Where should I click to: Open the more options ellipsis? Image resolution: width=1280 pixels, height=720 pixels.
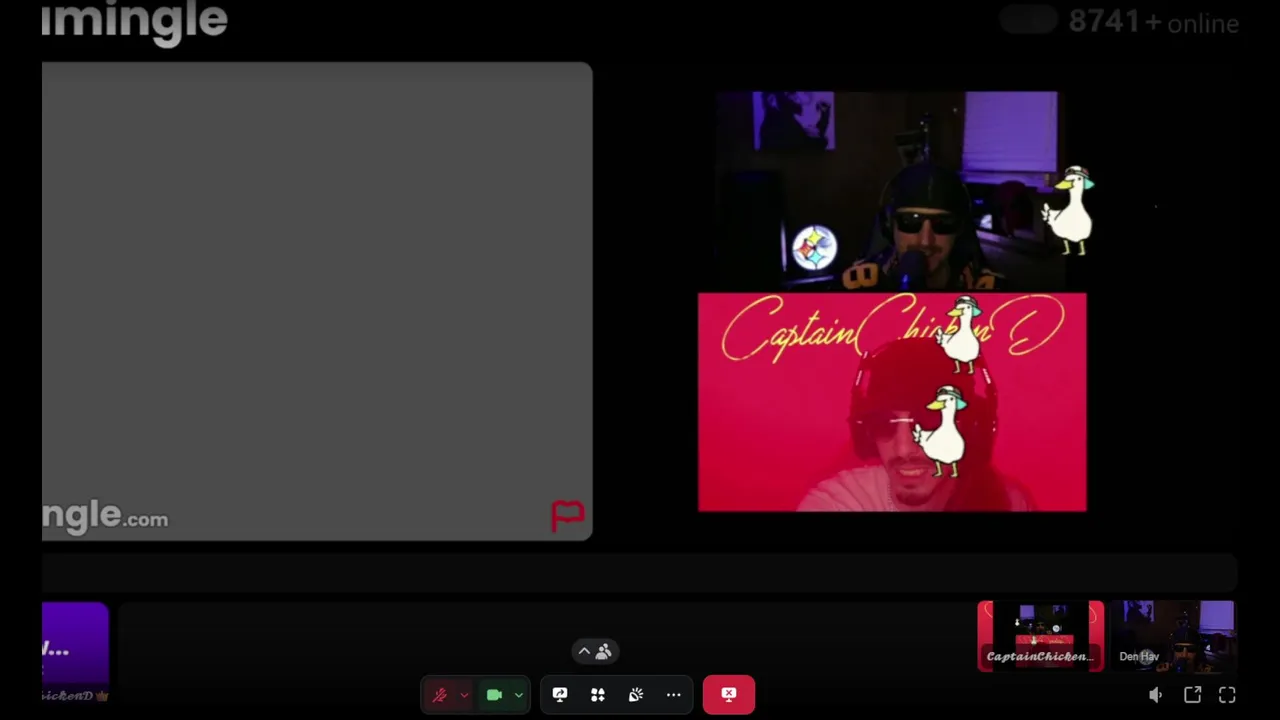click(674, 695)
